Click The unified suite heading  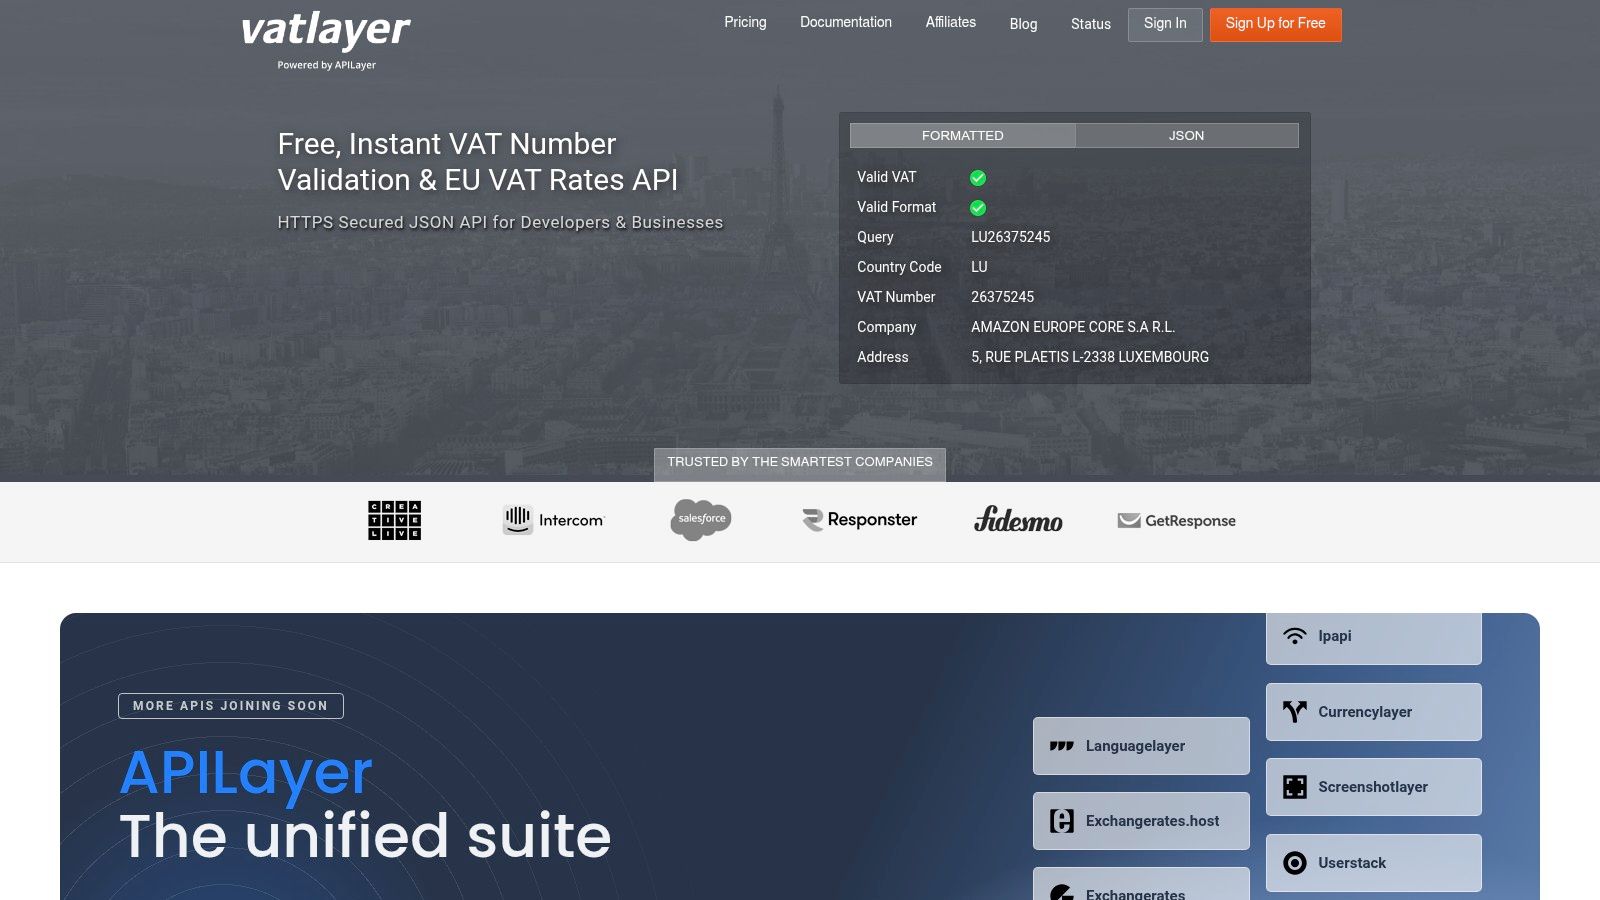click(x=365, y=836)
